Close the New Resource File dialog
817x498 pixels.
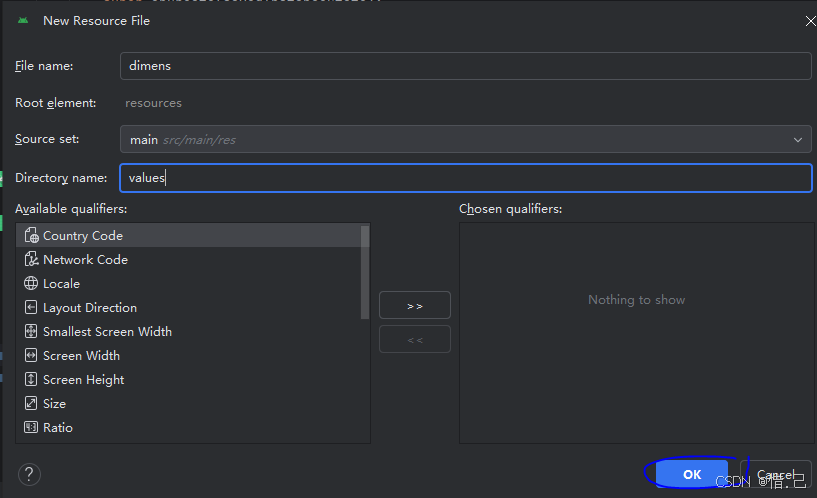click(x=810, y=21)
